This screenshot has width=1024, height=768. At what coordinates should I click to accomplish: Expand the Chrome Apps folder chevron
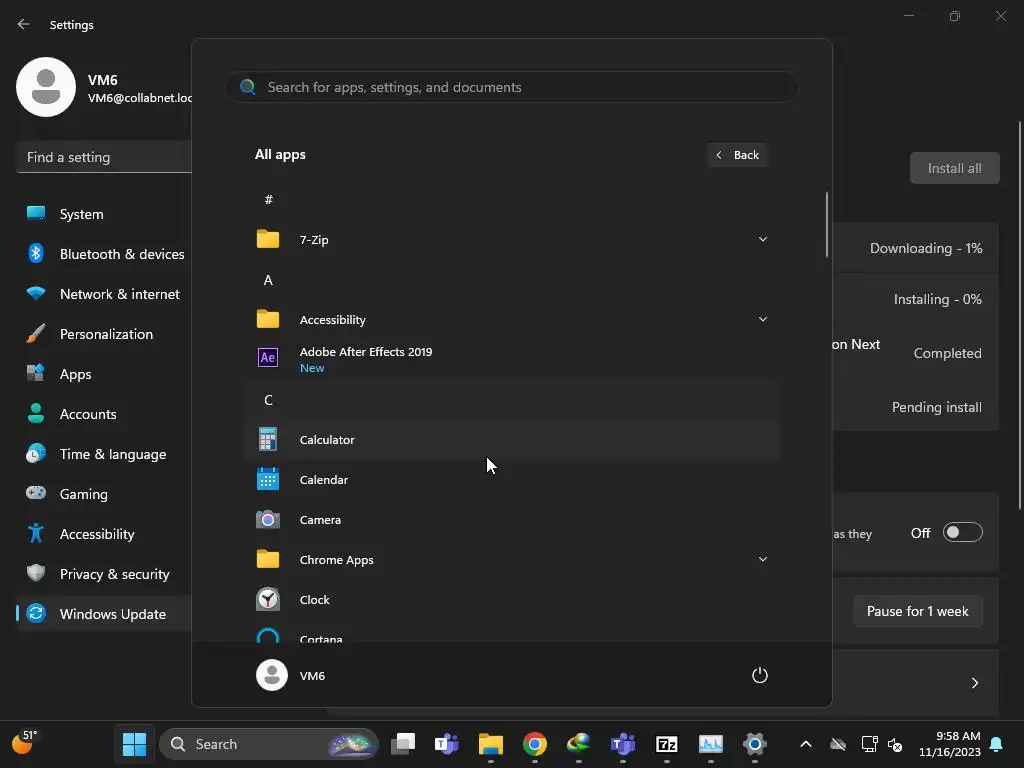[x=762, y=559]
